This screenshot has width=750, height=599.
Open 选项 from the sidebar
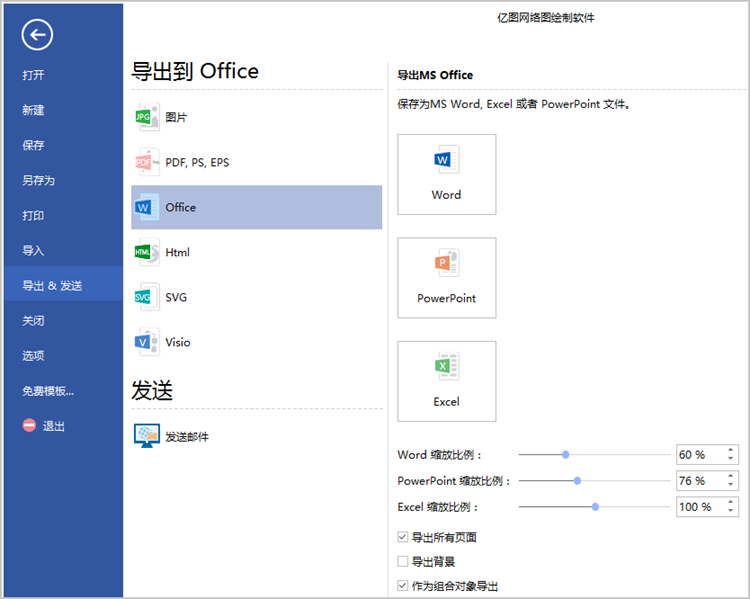pos(33,355)
